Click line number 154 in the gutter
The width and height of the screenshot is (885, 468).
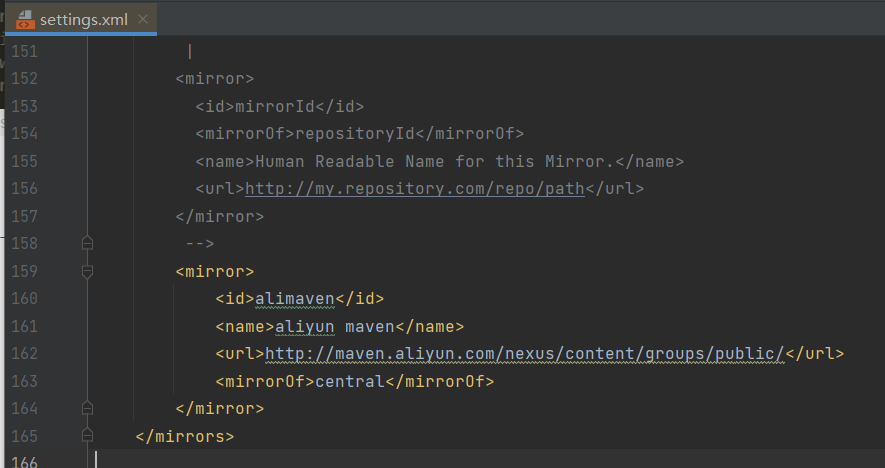(24, 133)
